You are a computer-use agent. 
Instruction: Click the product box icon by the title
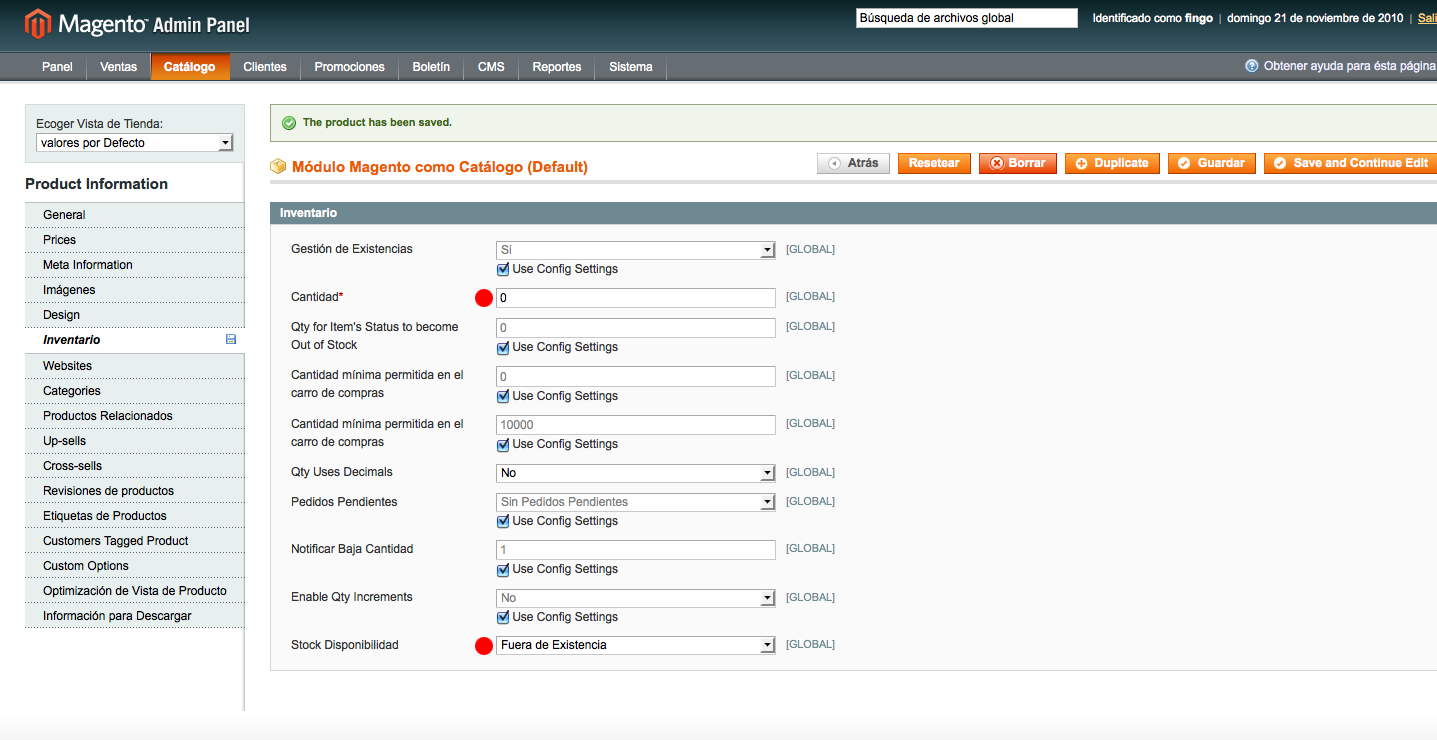coord(278,166)
